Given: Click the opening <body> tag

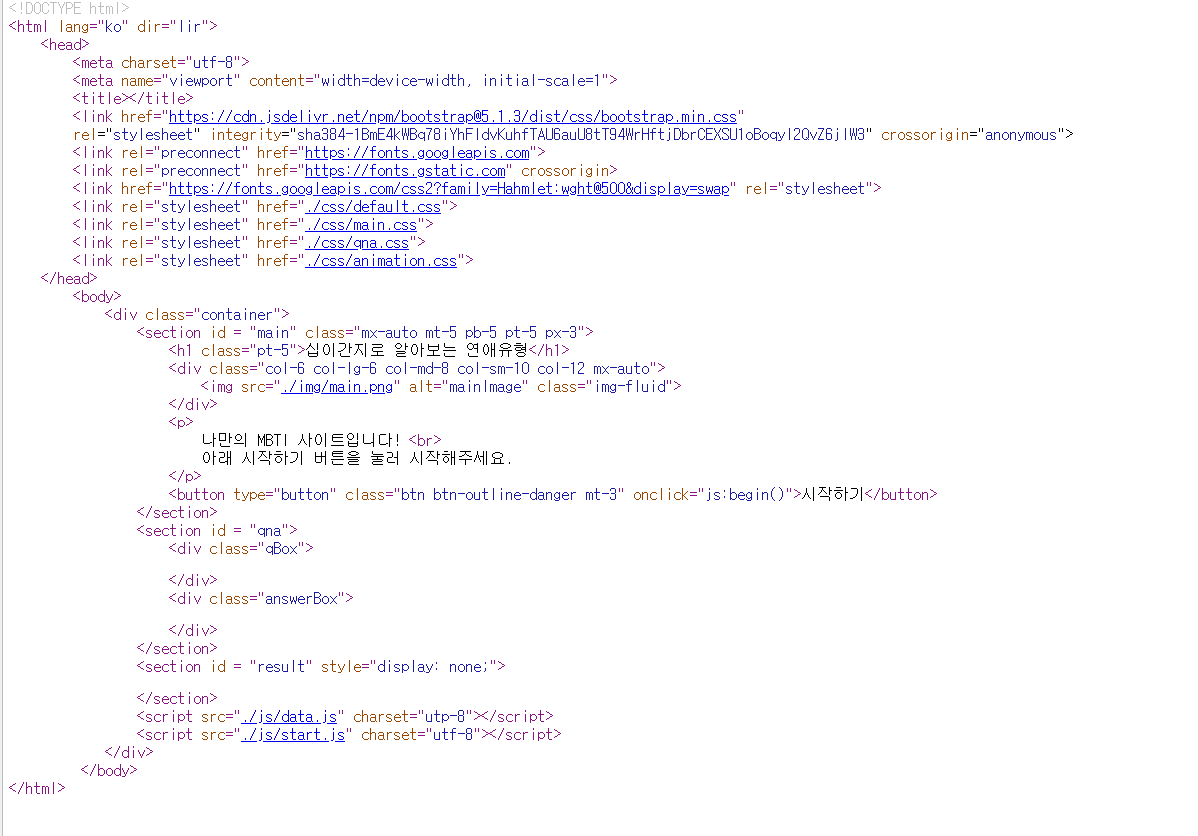Looking at the screenshot, I should (97, 296).
